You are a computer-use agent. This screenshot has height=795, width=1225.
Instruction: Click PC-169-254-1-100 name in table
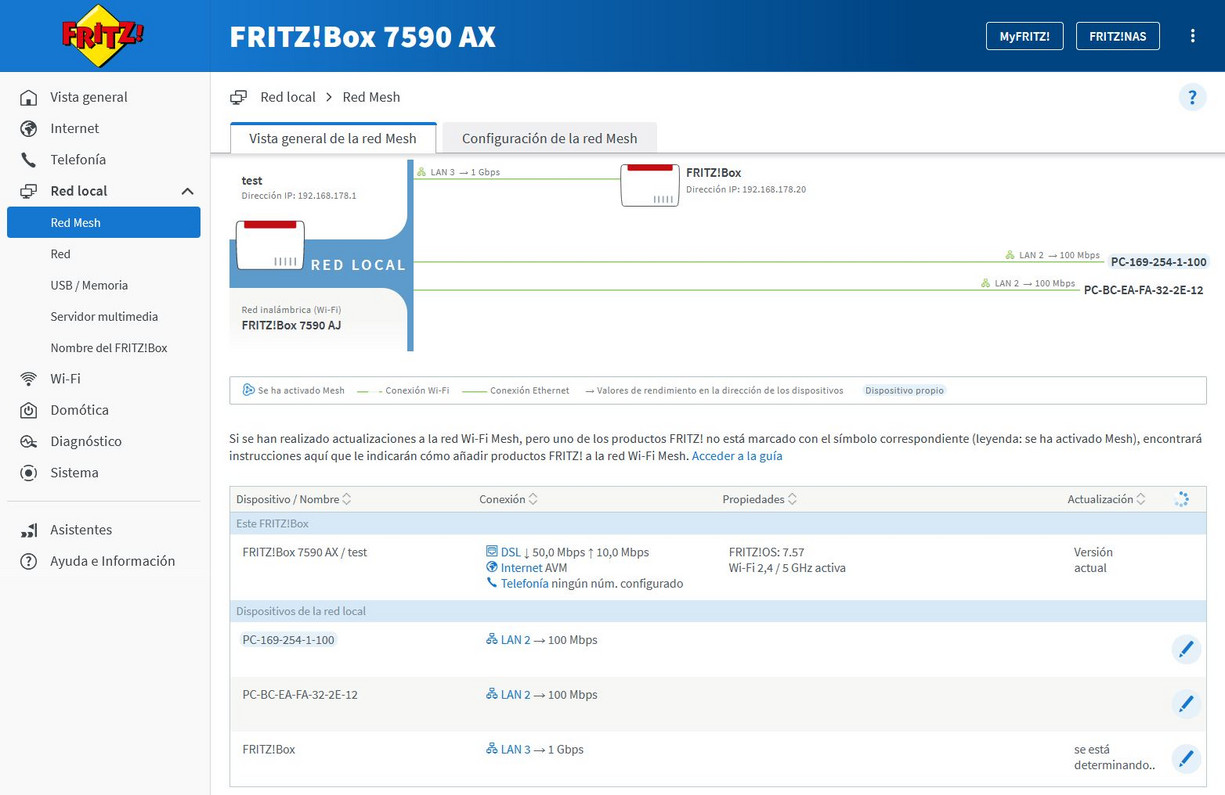click(289, 640)
